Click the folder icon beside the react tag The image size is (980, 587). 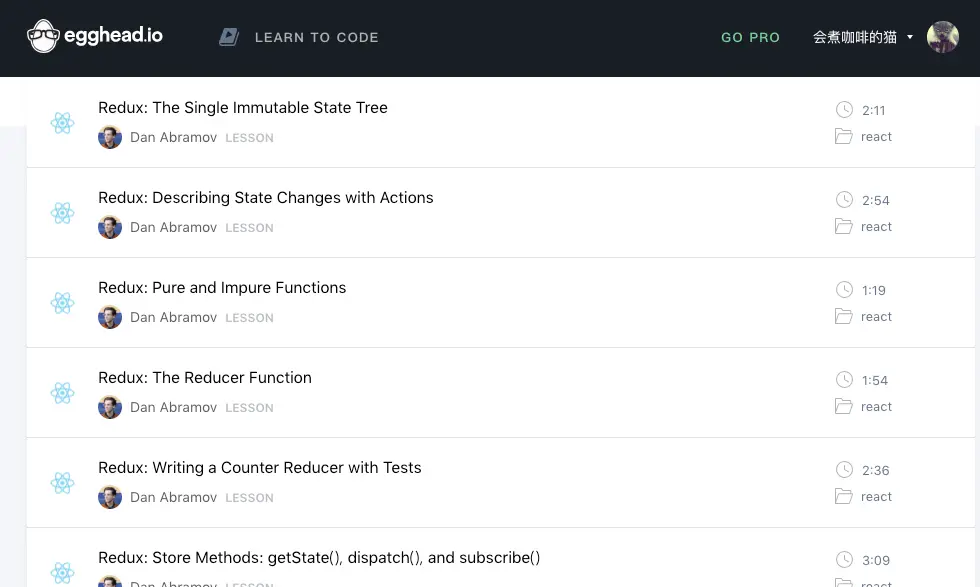pyautogui.click(x=843, y=136)
